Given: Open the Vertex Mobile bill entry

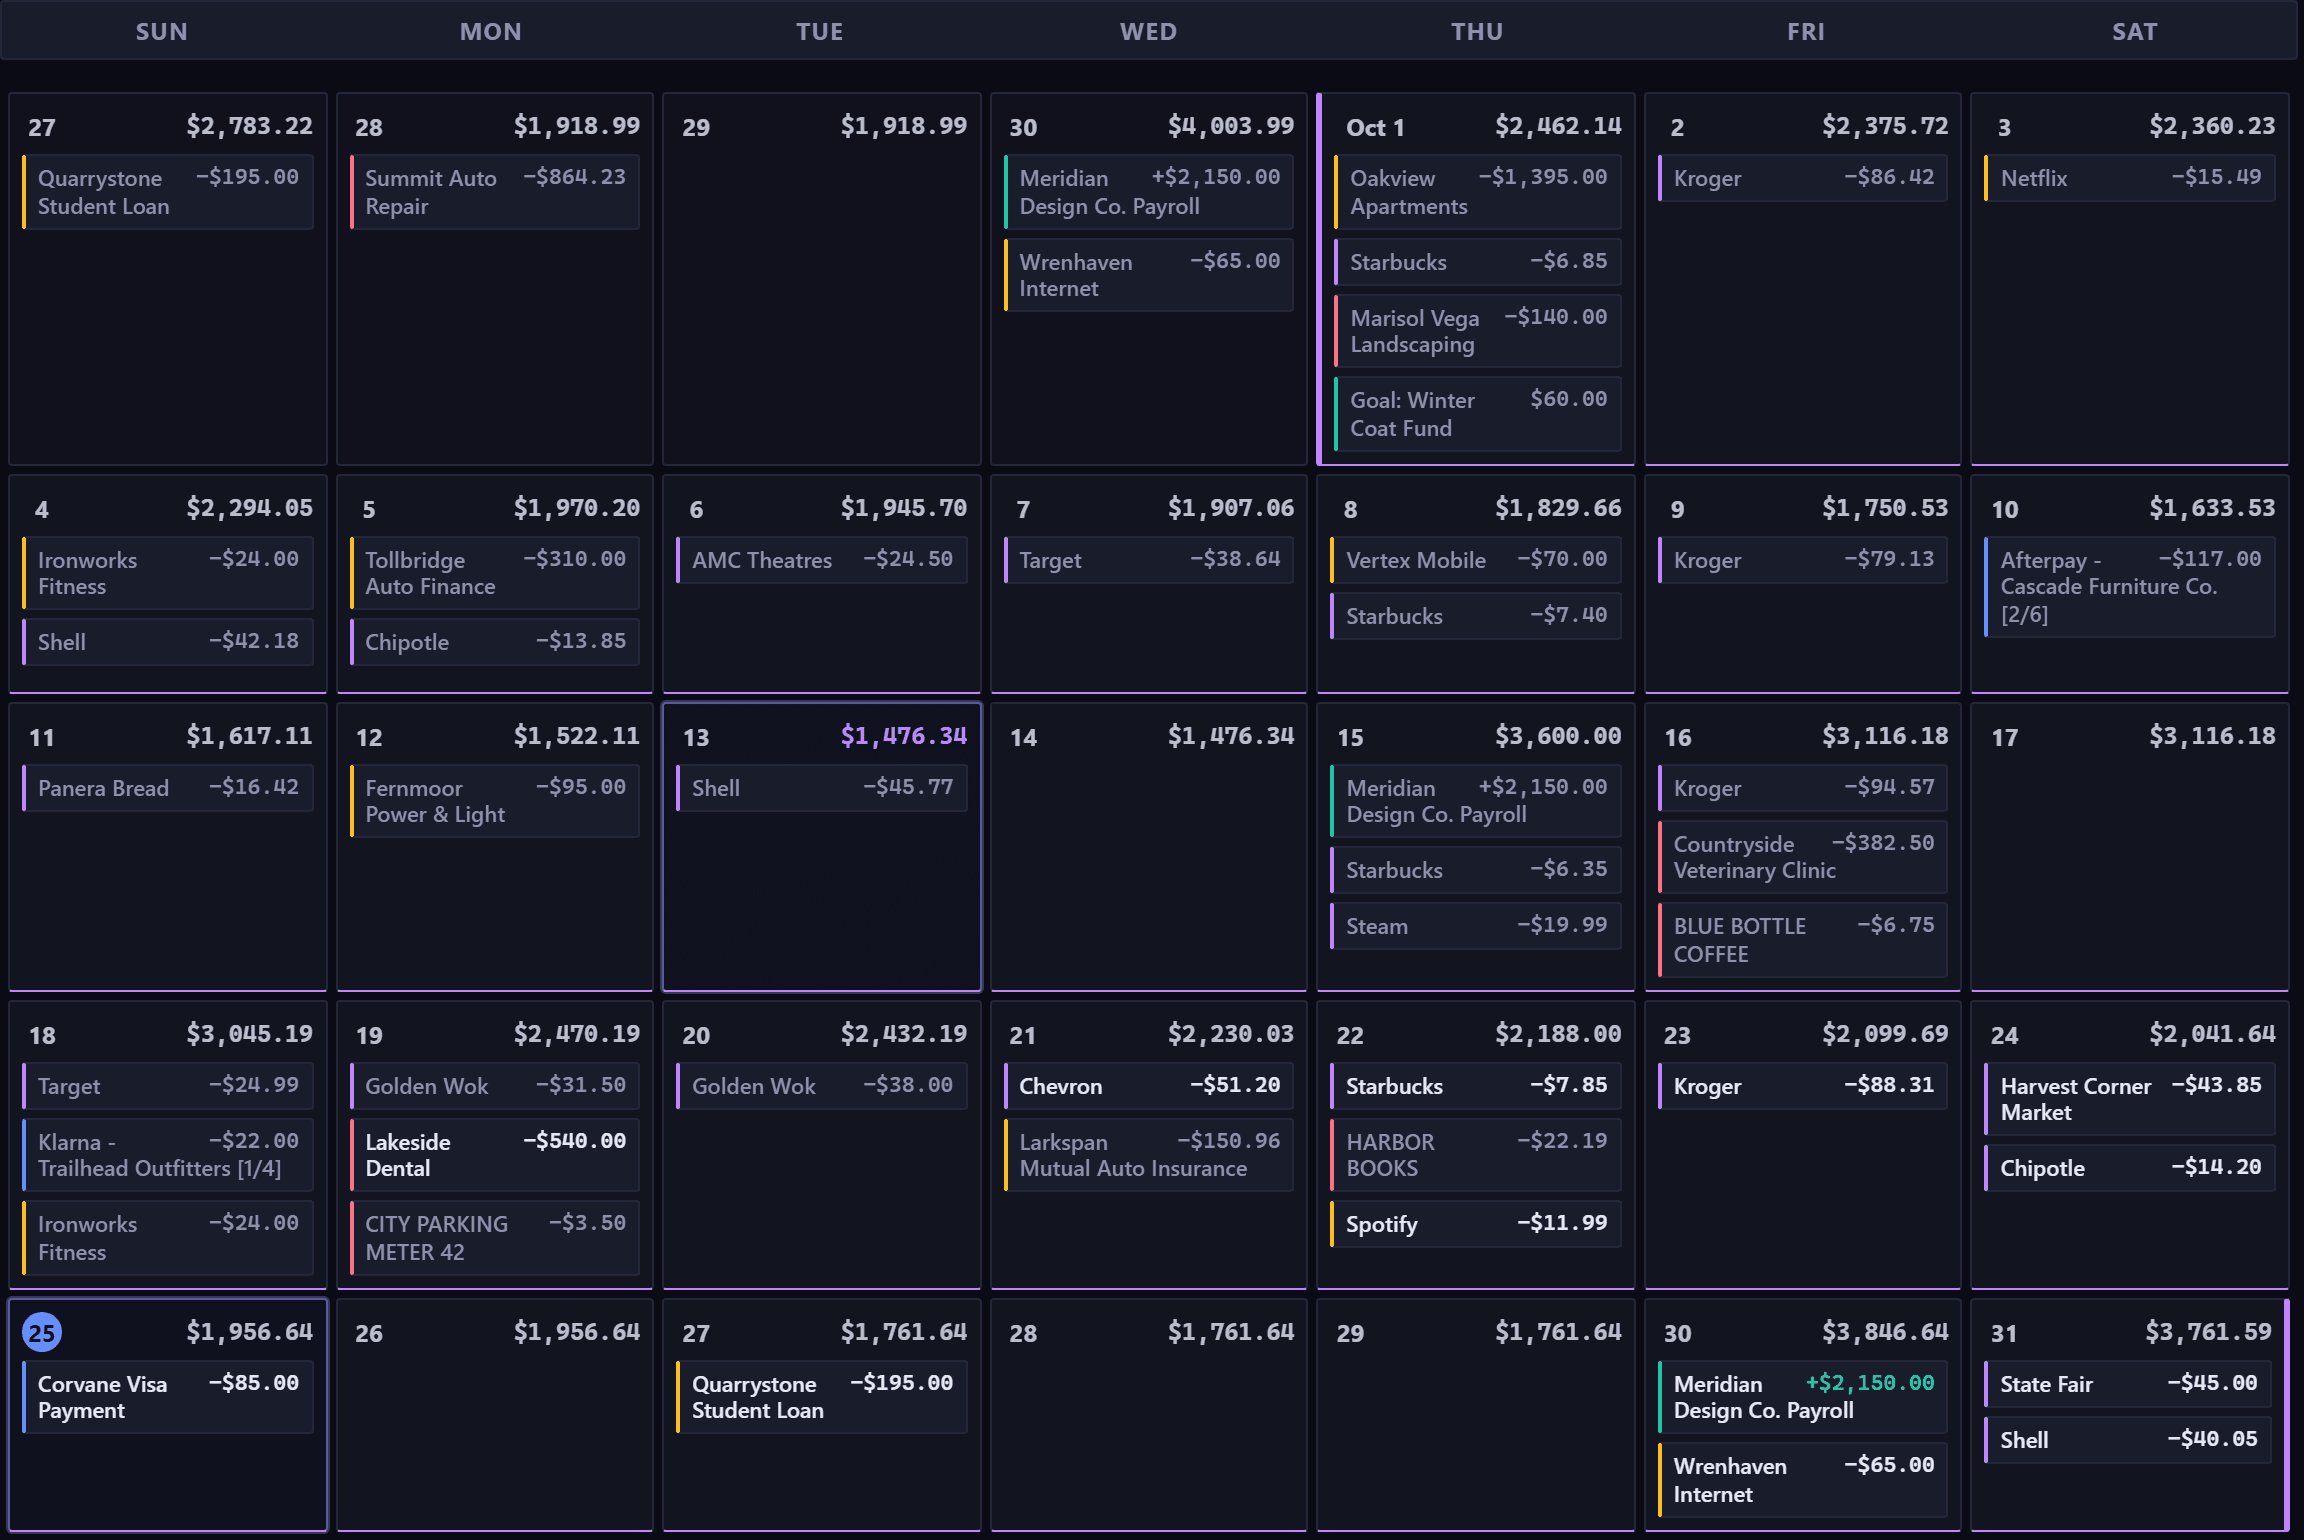Looking at the screenshot, I should coord(1476,560).
